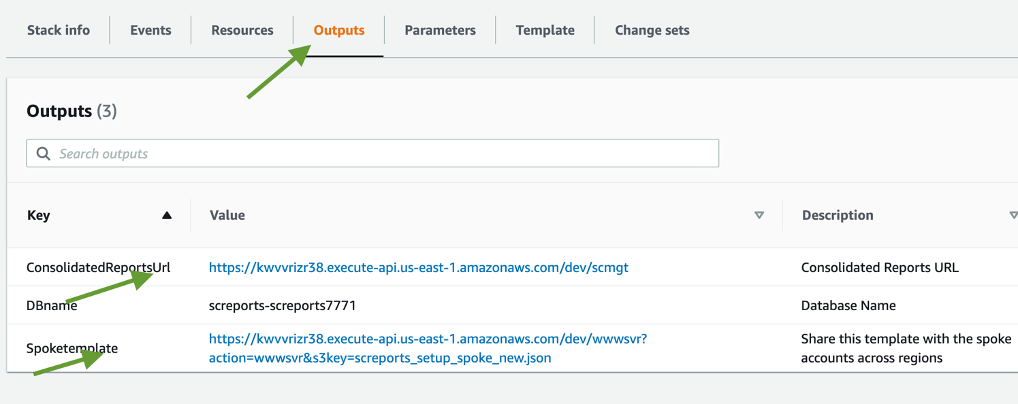Open the Events tab
1018x404 pixels.
[x=150, y=30]
